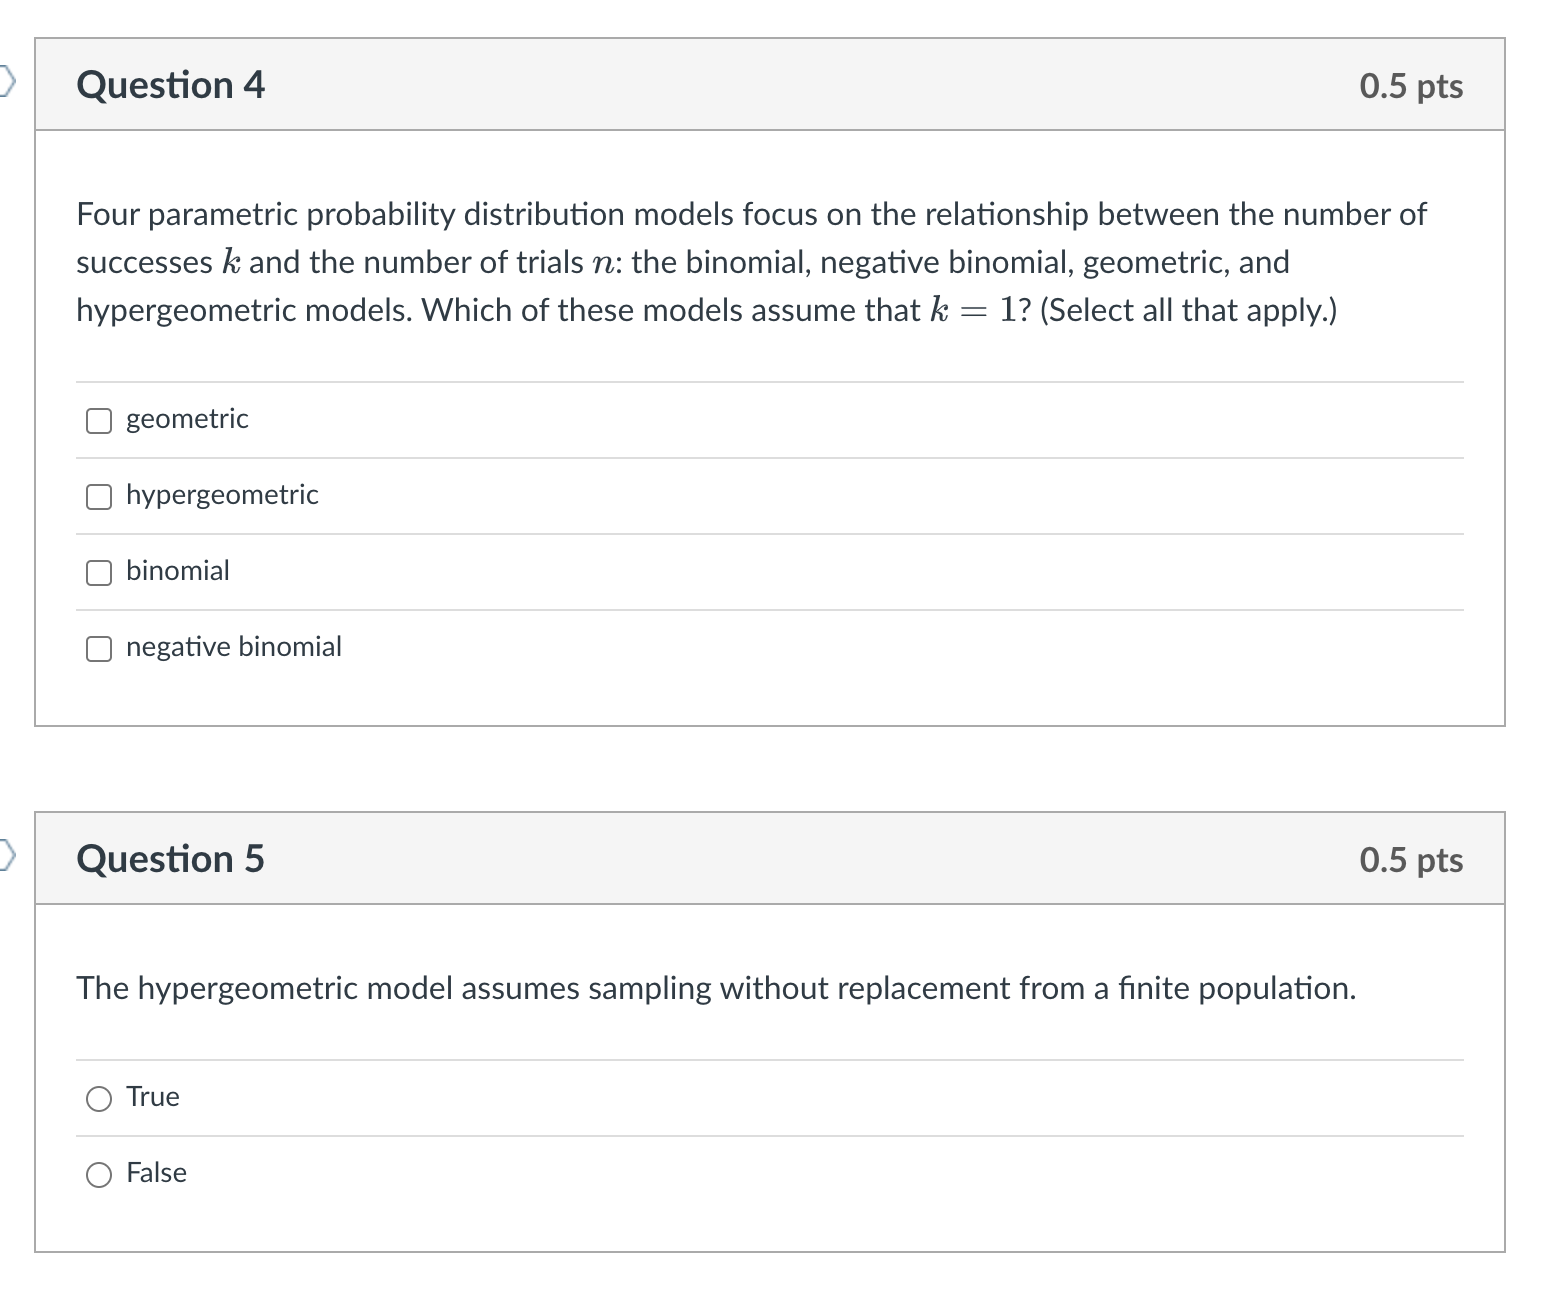Check the geometric answer option
This screenshot has height=1306, width=1560.
coord(97,420)
